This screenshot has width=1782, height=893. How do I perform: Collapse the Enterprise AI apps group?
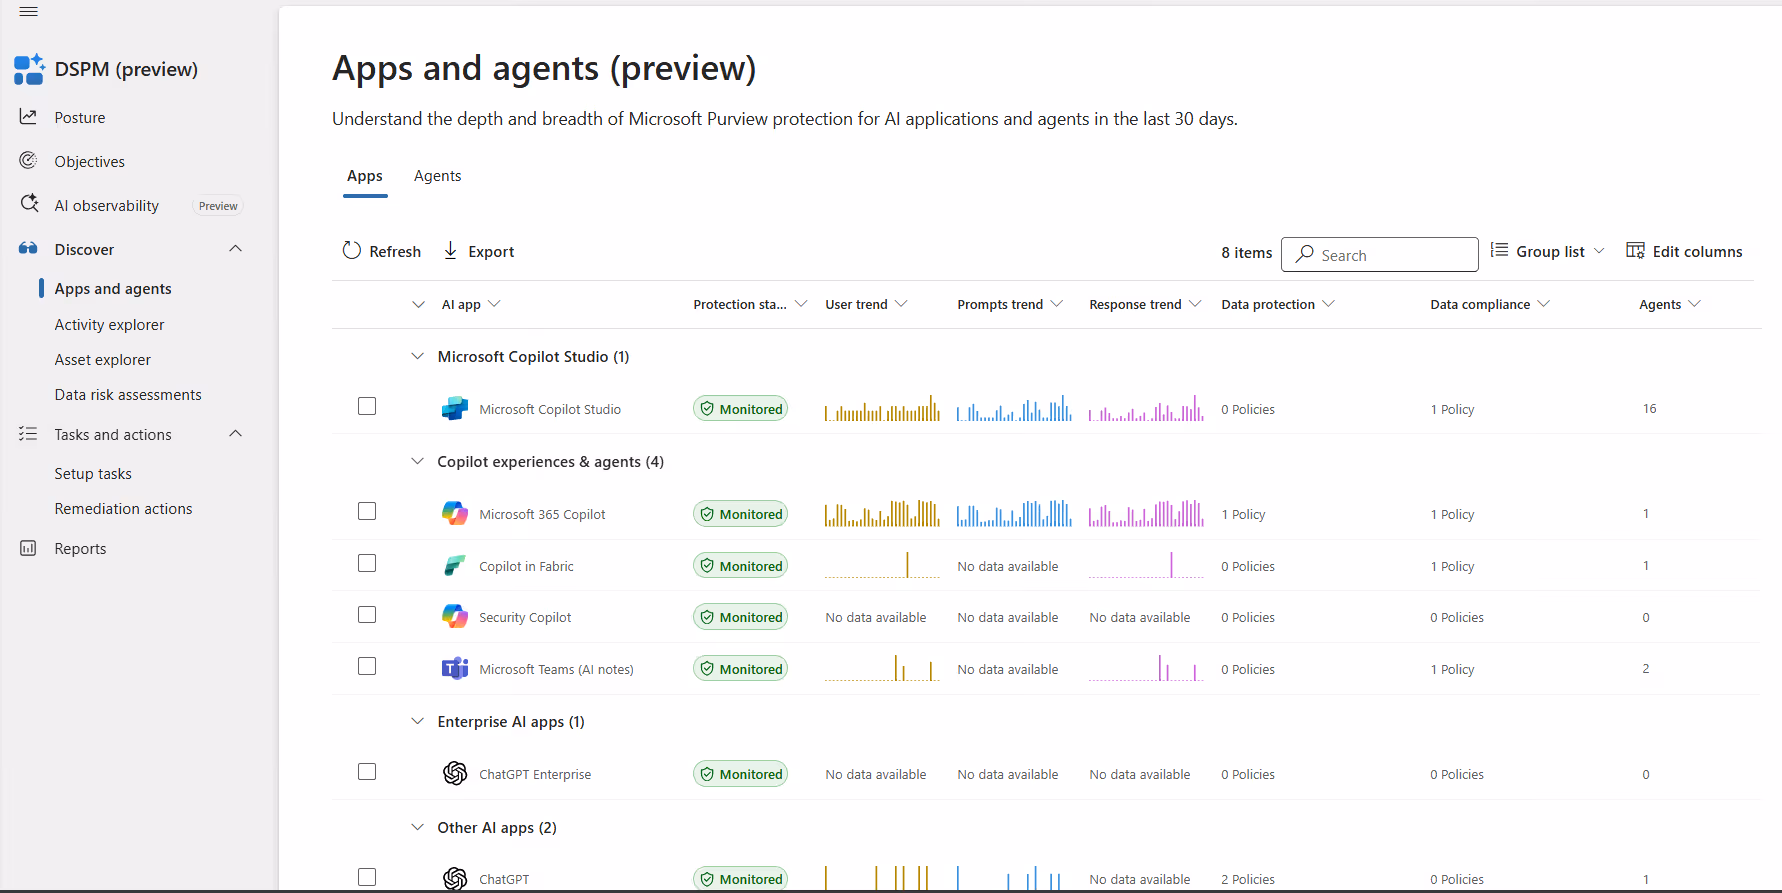(417, 721)
